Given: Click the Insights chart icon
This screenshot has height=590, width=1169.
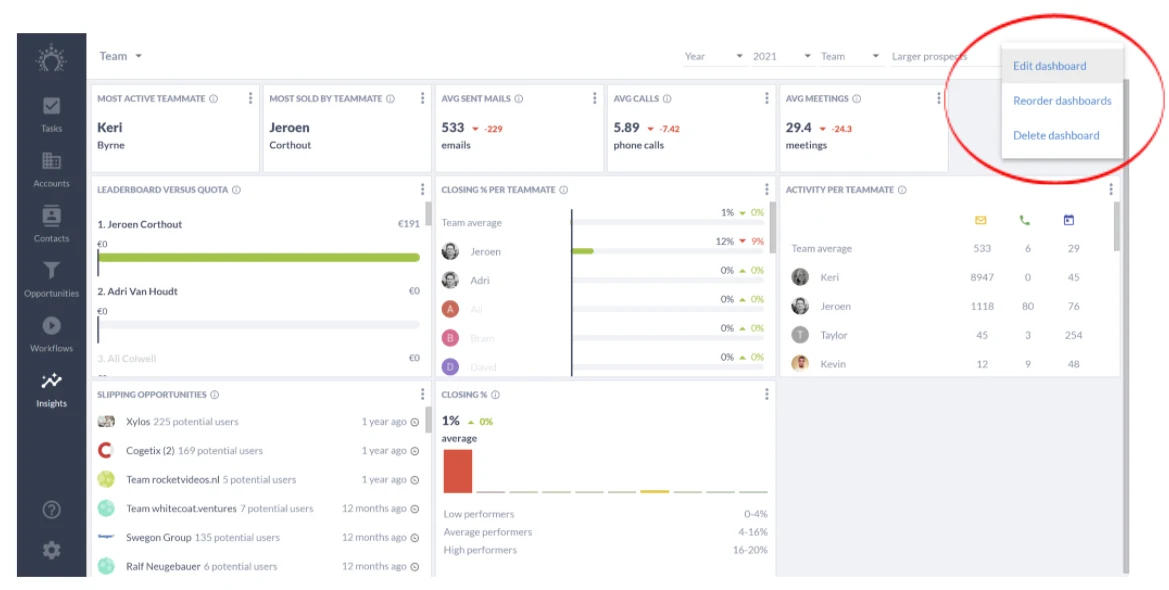Looking at the screenshot, I should click(51, 380).
